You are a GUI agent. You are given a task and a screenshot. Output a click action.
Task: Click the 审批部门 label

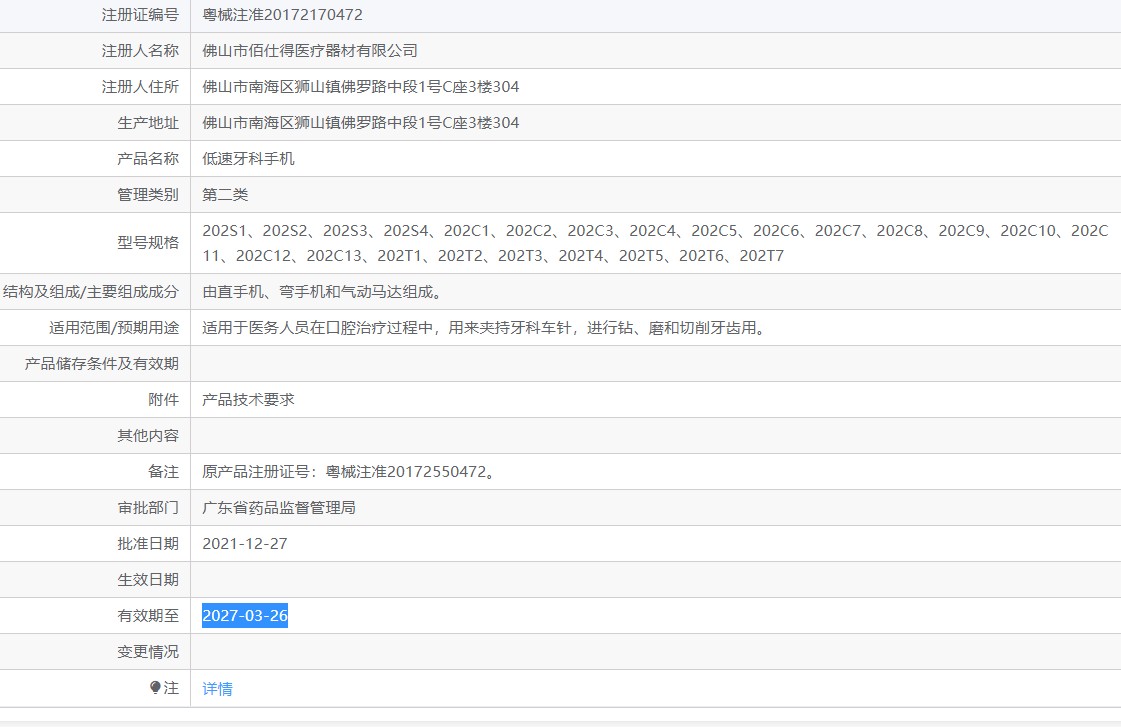[148, 508]
